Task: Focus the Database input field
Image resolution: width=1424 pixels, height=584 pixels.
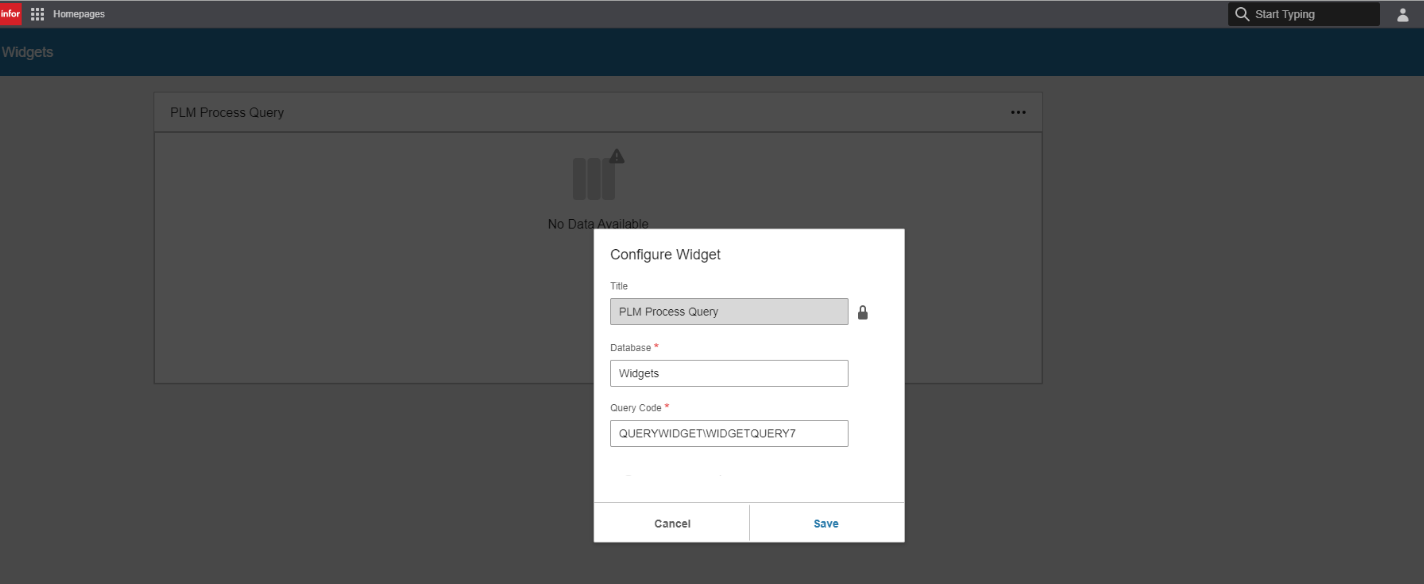Action: click(x=729, y=373)
